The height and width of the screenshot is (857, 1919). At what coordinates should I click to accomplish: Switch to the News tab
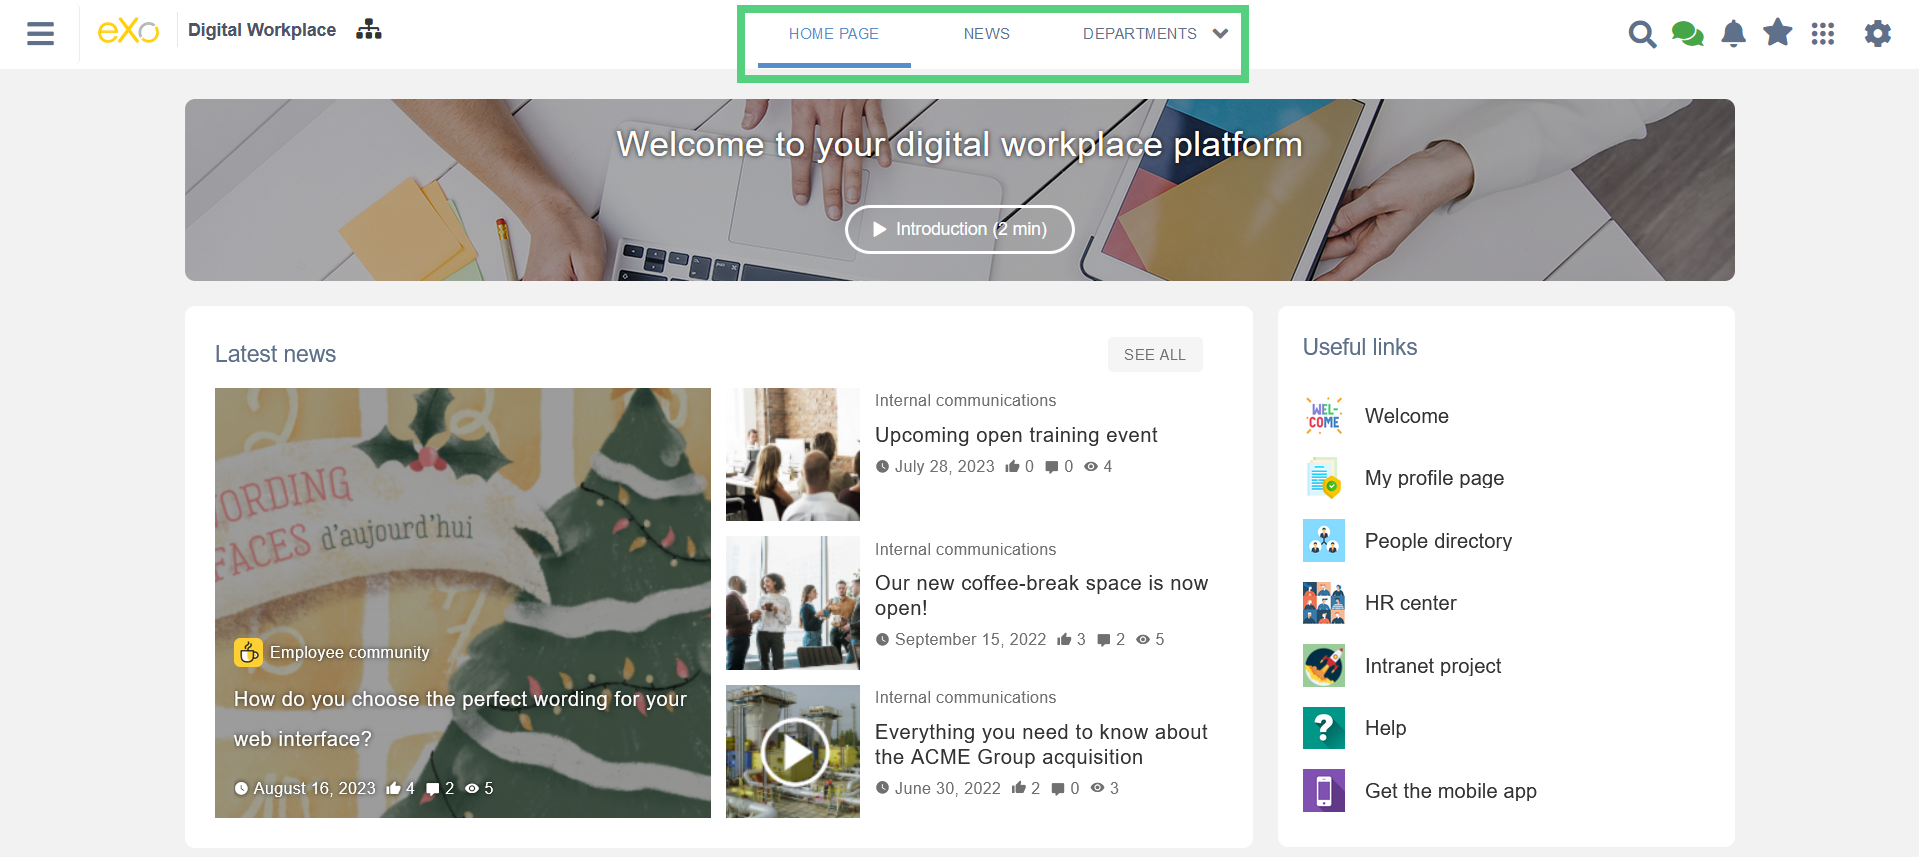[987, 34]
